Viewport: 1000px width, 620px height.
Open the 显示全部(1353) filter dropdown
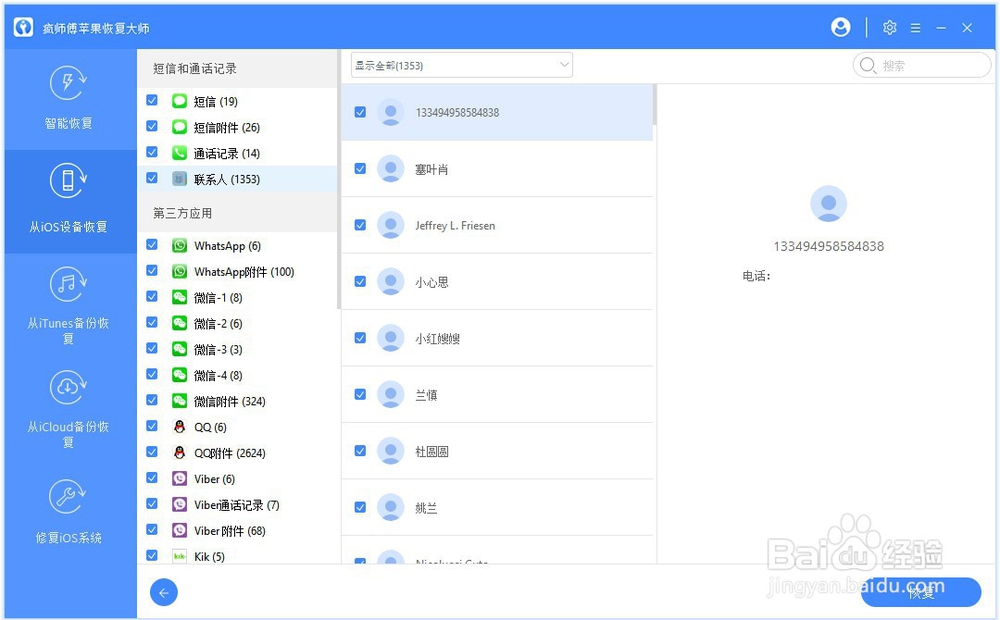point(461,64)
